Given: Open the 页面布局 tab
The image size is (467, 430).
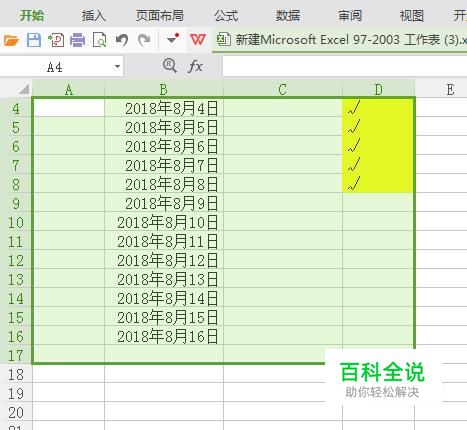Looking at the screenshot, I should click(x=160, y=15).
